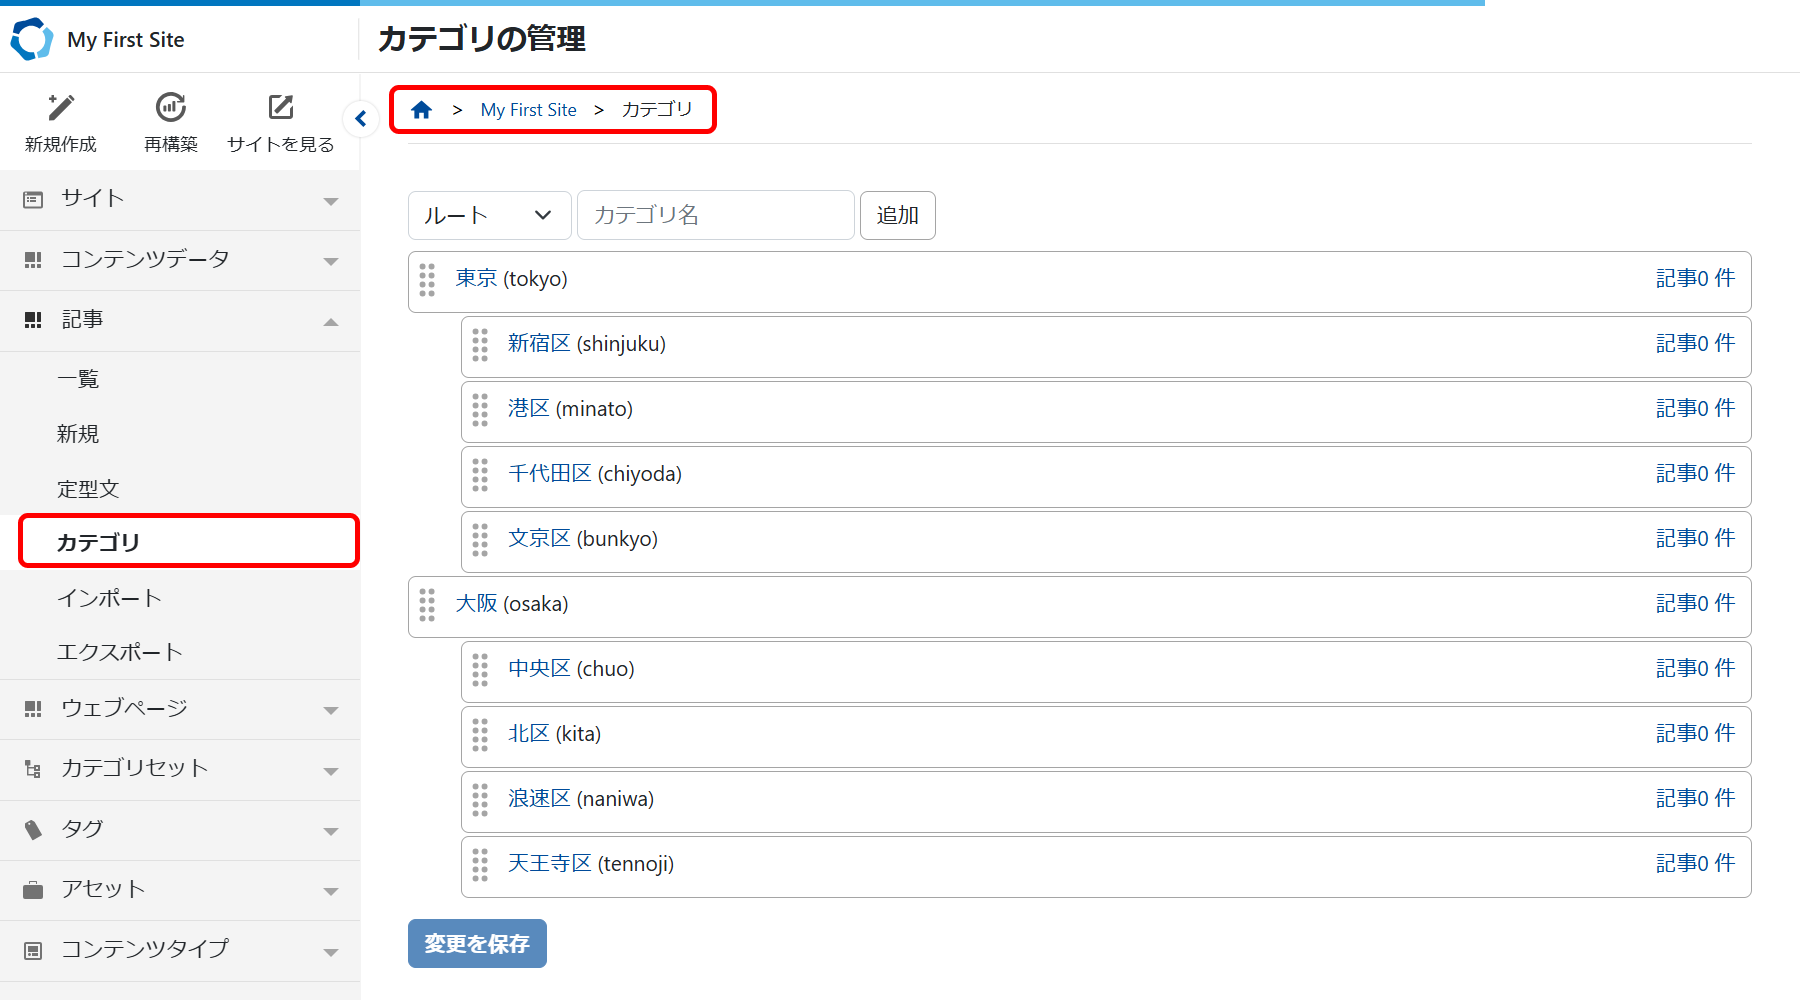
Task: Click the Rebuild (再構築) icon
Action: tap(171, 108)
